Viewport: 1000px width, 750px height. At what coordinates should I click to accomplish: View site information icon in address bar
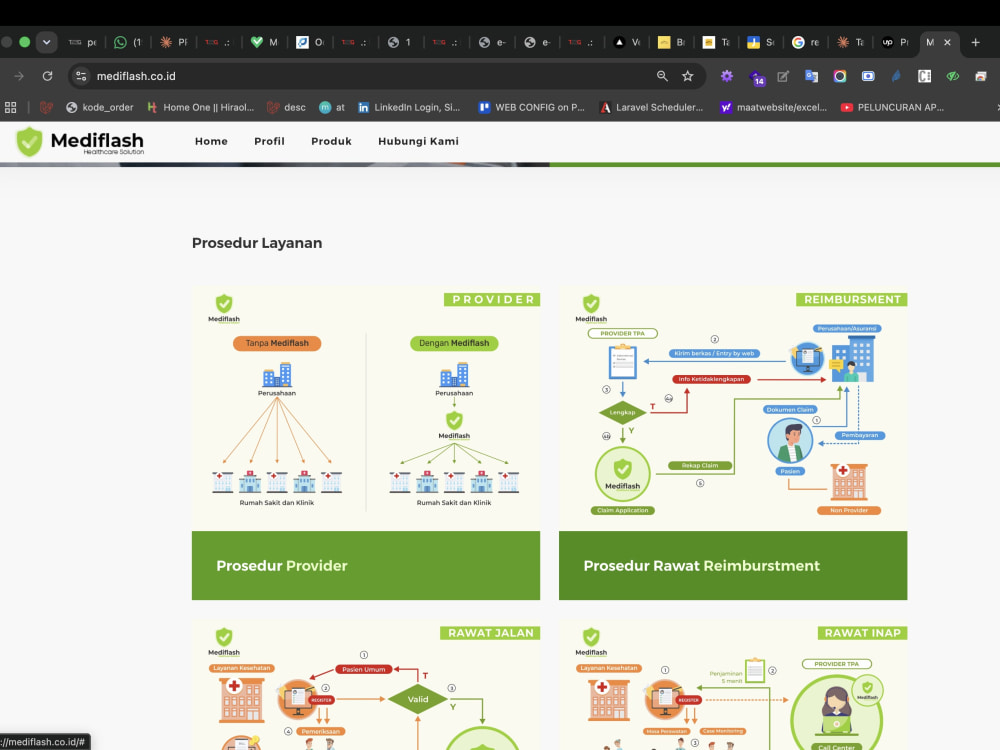(x=81, y=76)
